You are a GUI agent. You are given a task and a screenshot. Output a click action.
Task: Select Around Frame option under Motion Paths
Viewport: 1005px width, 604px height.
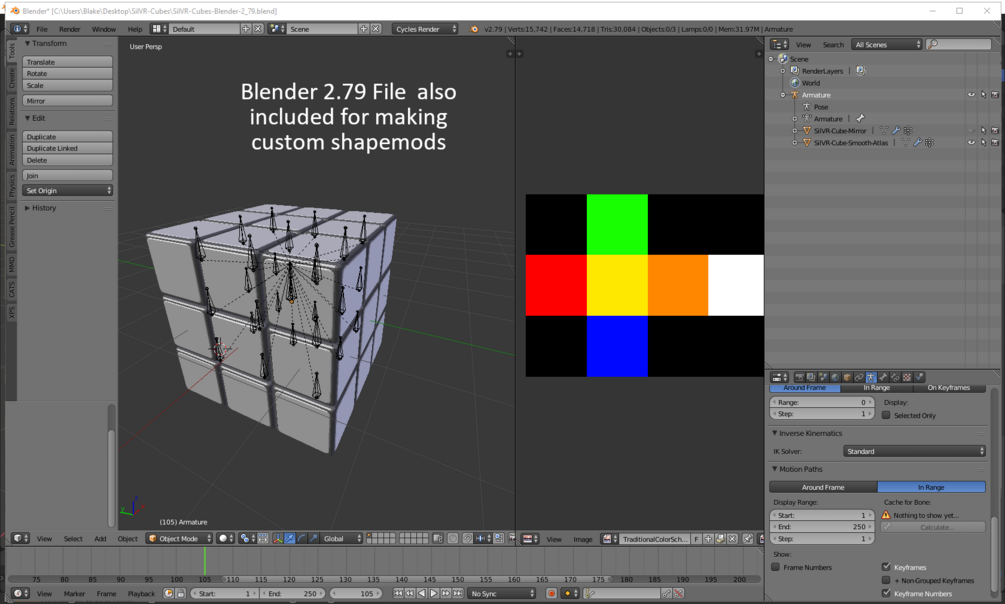[x=823, y=487]
